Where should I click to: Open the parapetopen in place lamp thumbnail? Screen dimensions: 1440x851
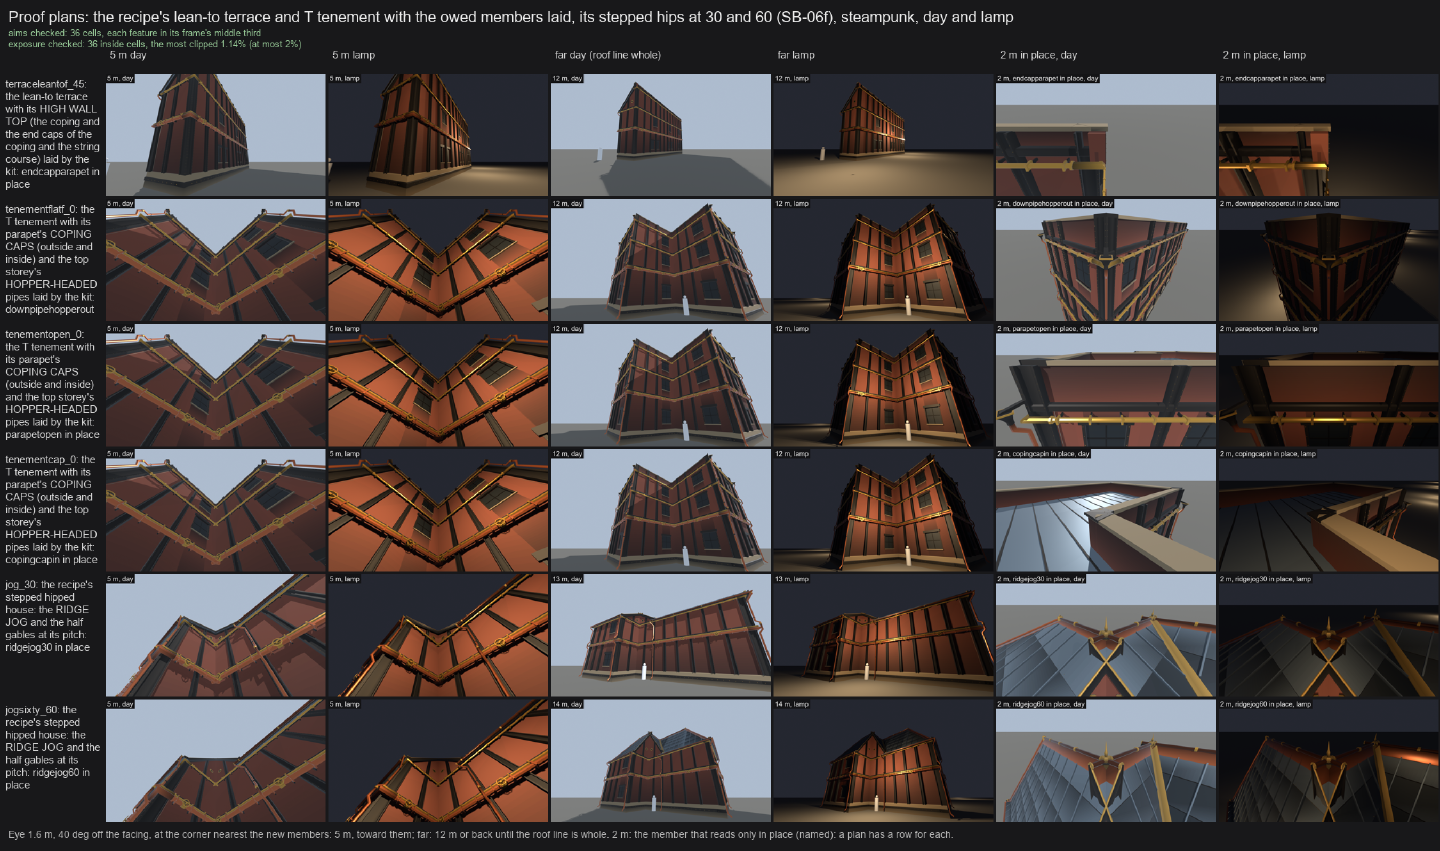[1328, 385]
